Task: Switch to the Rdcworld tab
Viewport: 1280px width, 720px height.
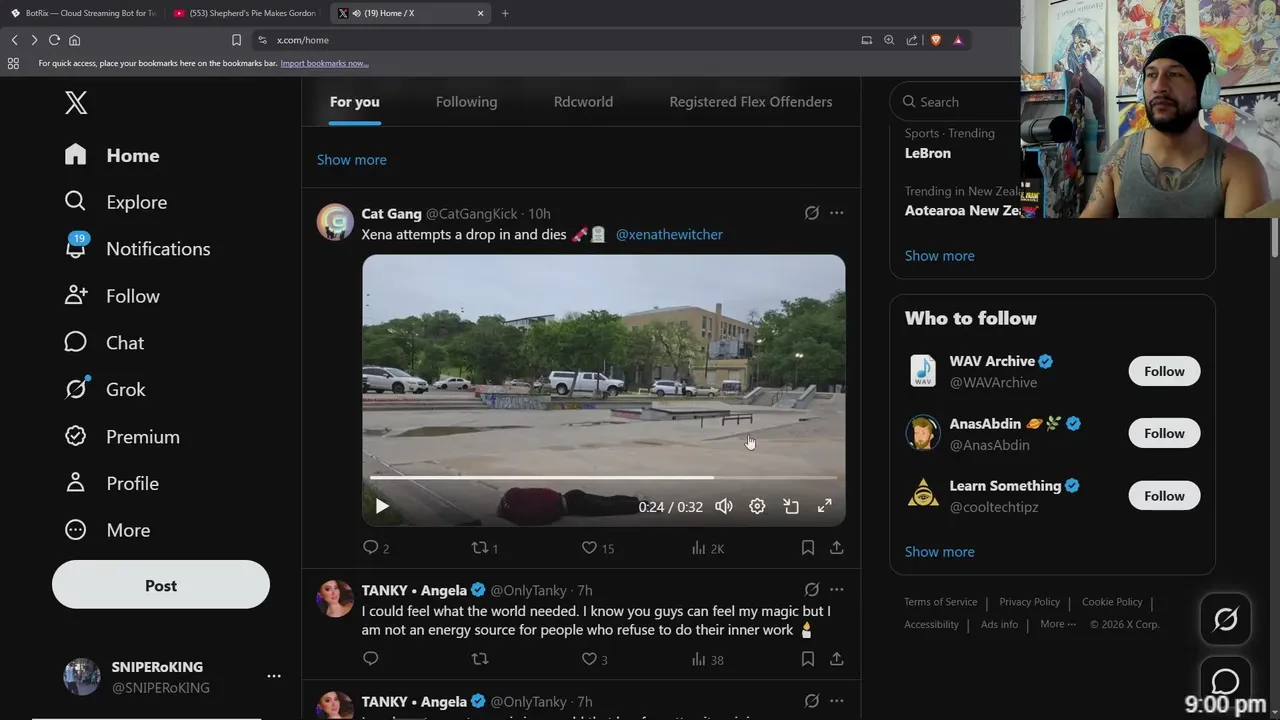Action: pos(583,102)
